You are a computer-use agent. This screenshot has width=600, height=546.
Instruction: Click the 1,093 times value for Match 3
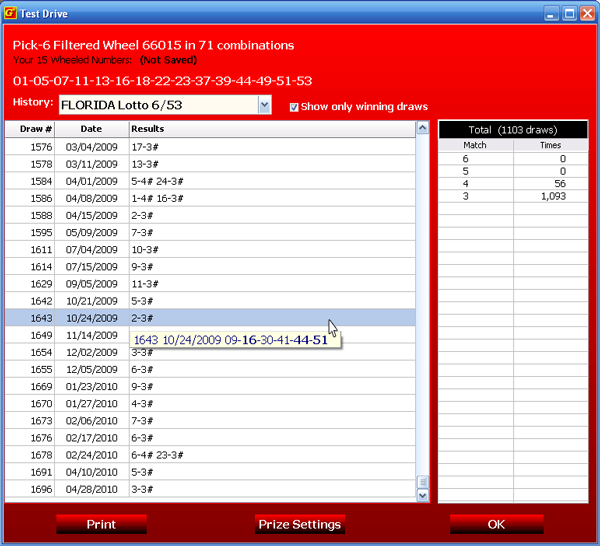click(x=553, y=196)
